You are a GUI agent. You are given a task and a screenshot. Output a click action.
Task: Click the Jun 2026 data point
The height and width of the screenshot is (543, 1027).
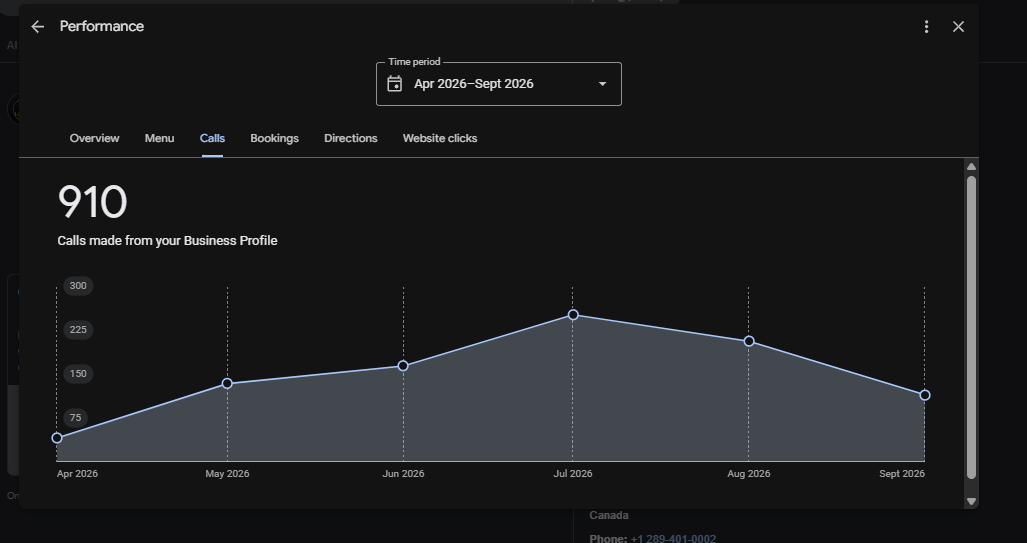[403, 366]
